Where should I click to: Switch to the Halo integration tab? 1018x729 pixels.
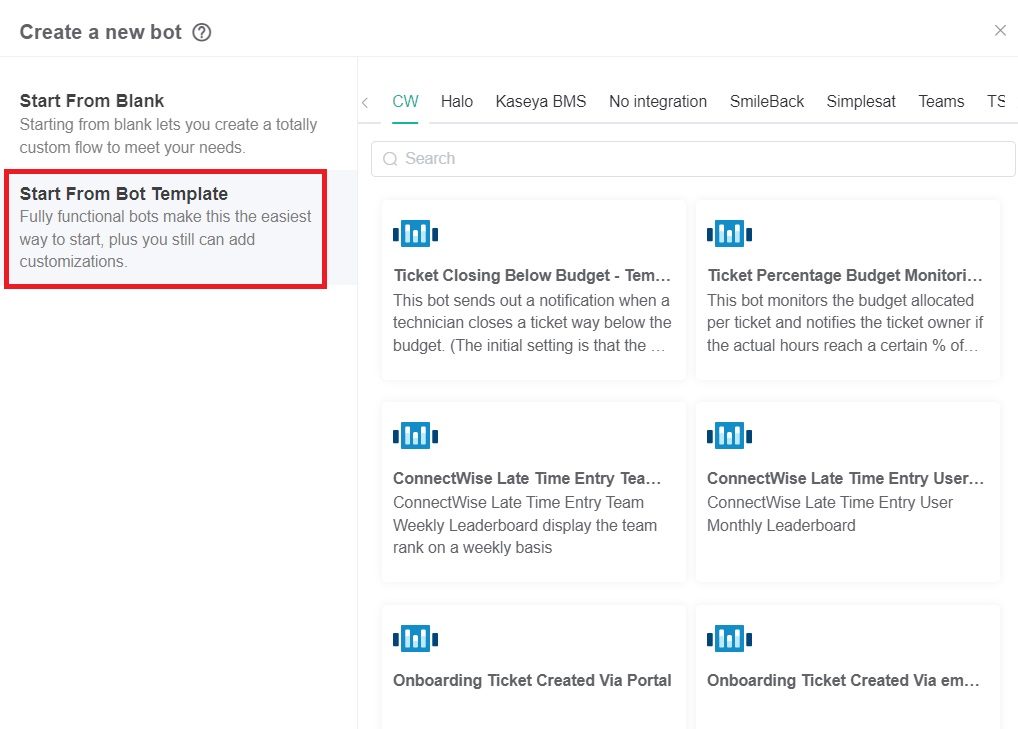[456, 101]
